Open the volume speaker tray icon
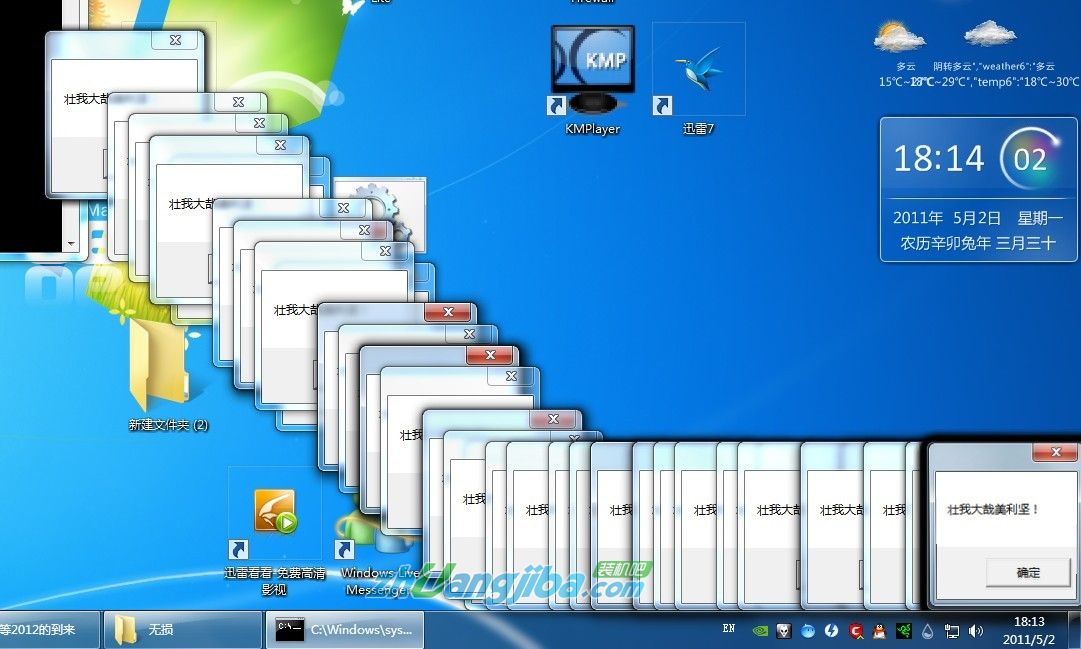 [976, 631]
